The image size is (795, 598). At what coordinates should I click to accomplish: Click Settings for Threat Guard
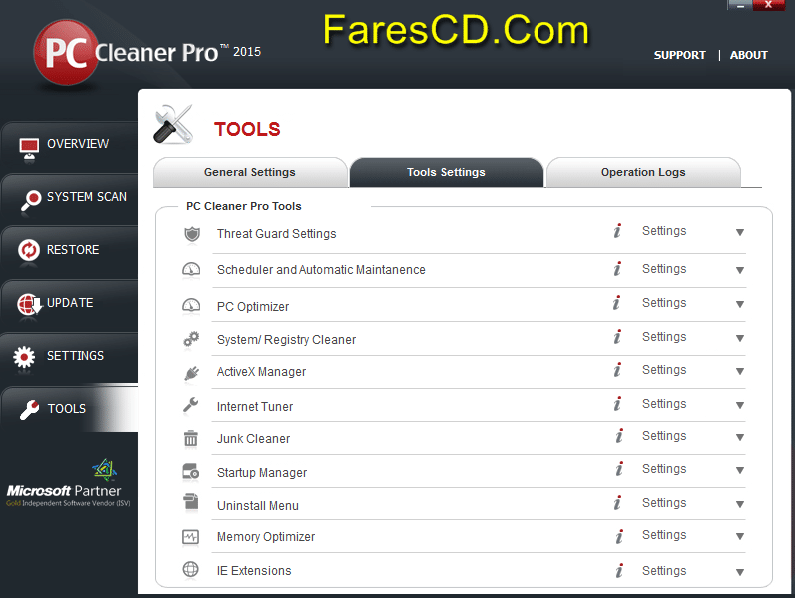click(x=664, y=231)
